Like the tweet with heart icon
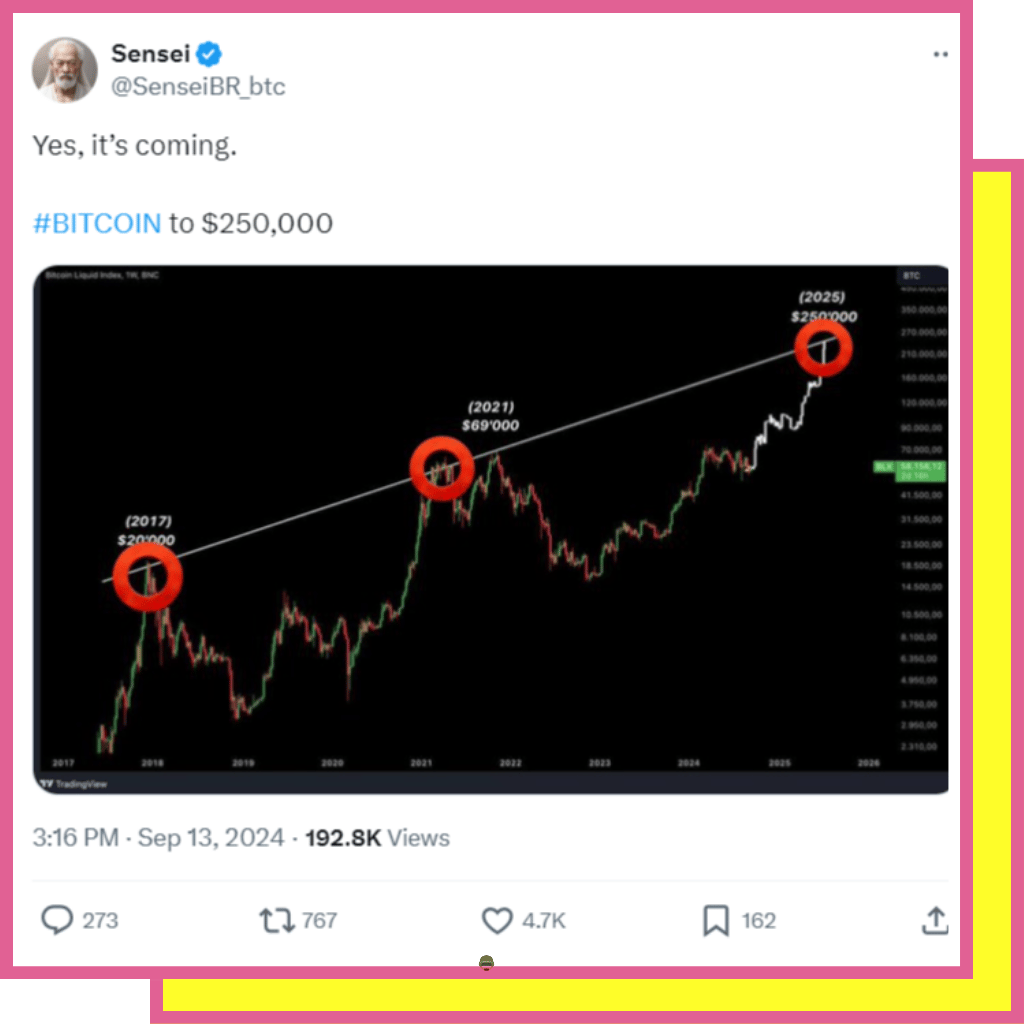The width and height of the screenshot is (1024, 1024). (497, 920)
